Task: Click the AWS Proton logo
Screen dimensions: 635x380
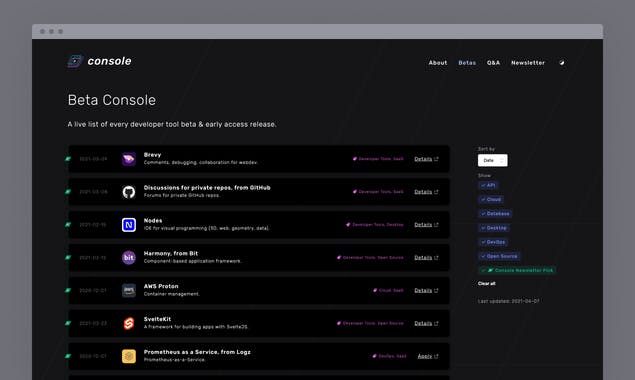Action: coord(129,290)
